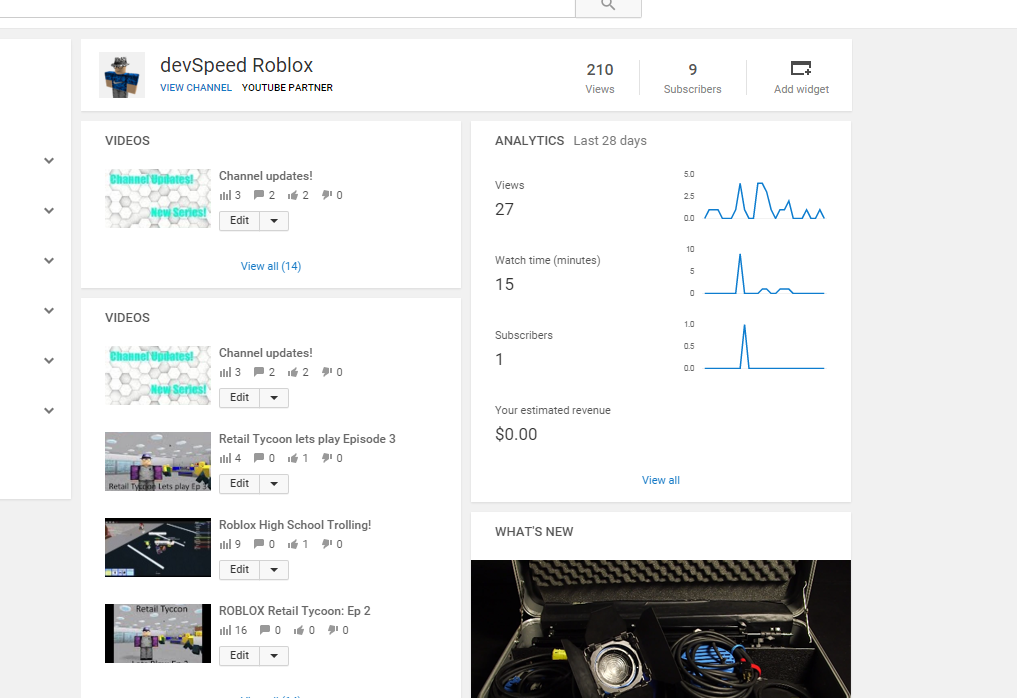Screen dimensions: 1017x698
Task: Click View all under Analytics
Action: (661, 480)
